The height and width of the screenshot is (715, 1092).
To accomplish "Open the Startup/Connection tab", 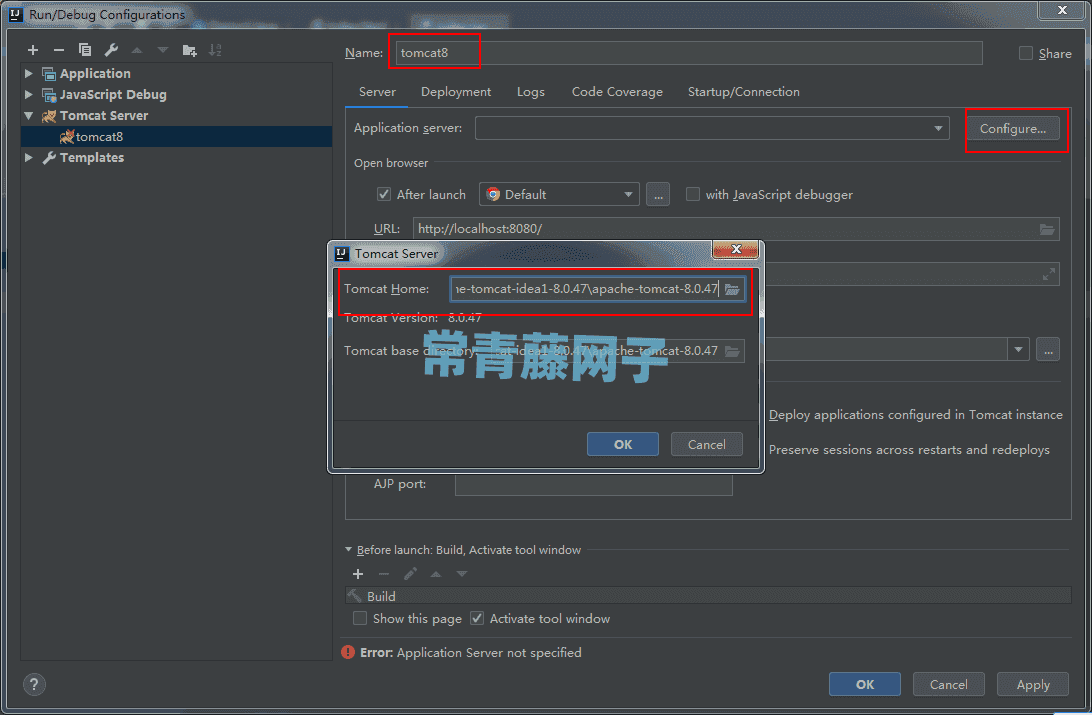I will click(744, 92).
